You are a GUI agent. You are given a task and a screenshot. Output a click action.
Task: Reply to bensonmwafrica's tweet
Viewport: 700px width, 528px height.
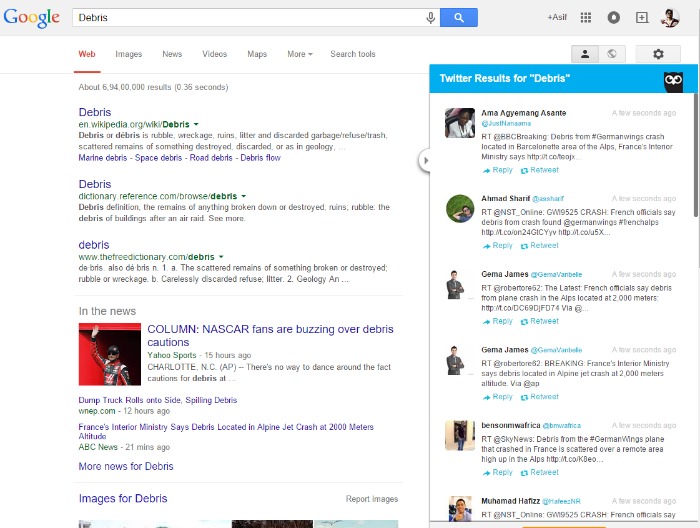click(x=498, y=472)
